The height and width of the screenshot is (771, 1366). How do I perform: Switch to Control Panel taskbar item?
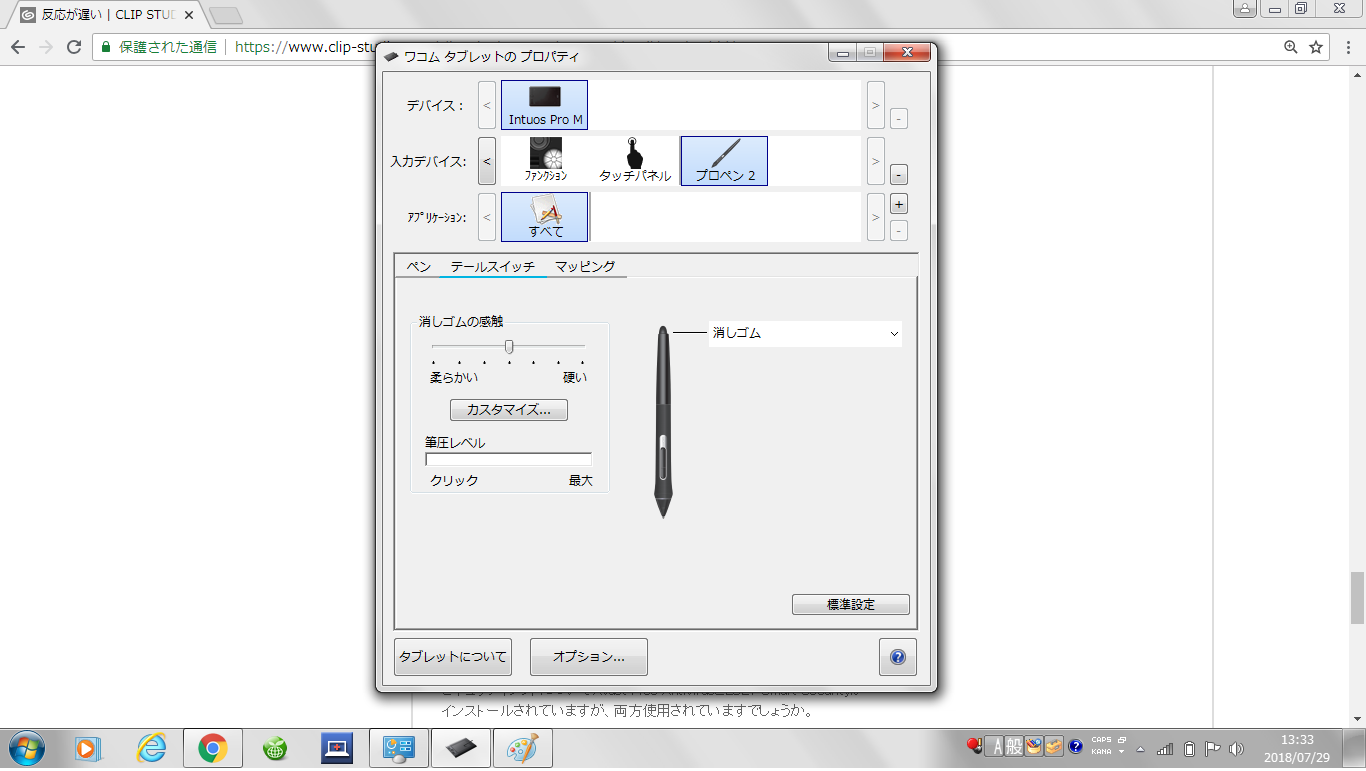399,748
